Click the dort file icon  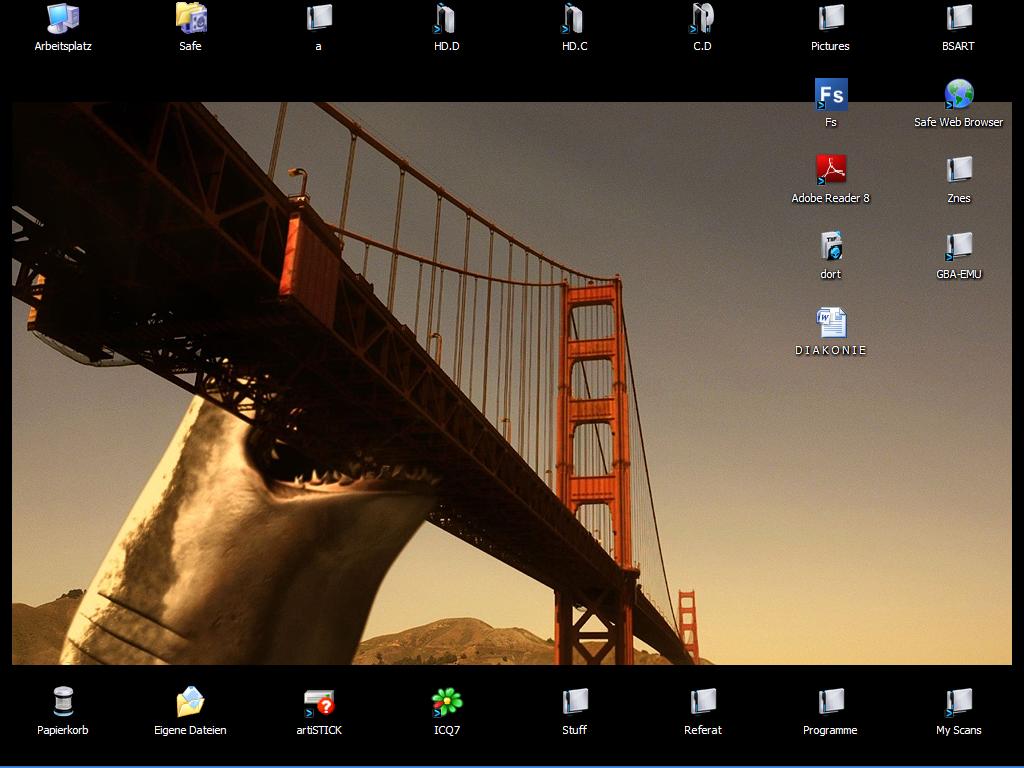(x=831, y=246)
